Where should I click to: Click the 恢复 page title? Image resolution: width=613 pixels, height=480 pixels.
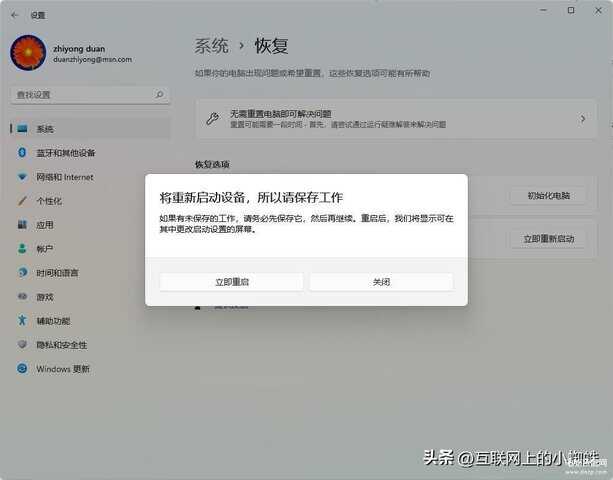[x=271, y=46]
